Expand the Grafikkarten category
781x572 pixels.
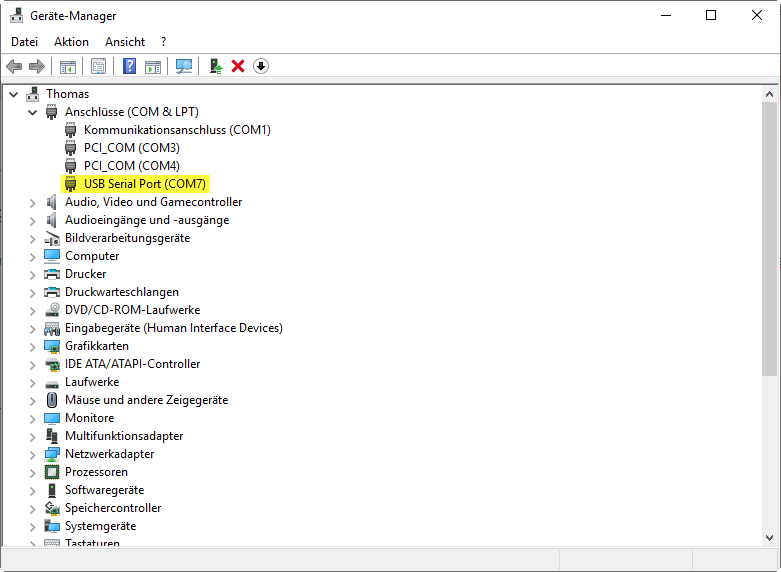[x=33, y=346]
